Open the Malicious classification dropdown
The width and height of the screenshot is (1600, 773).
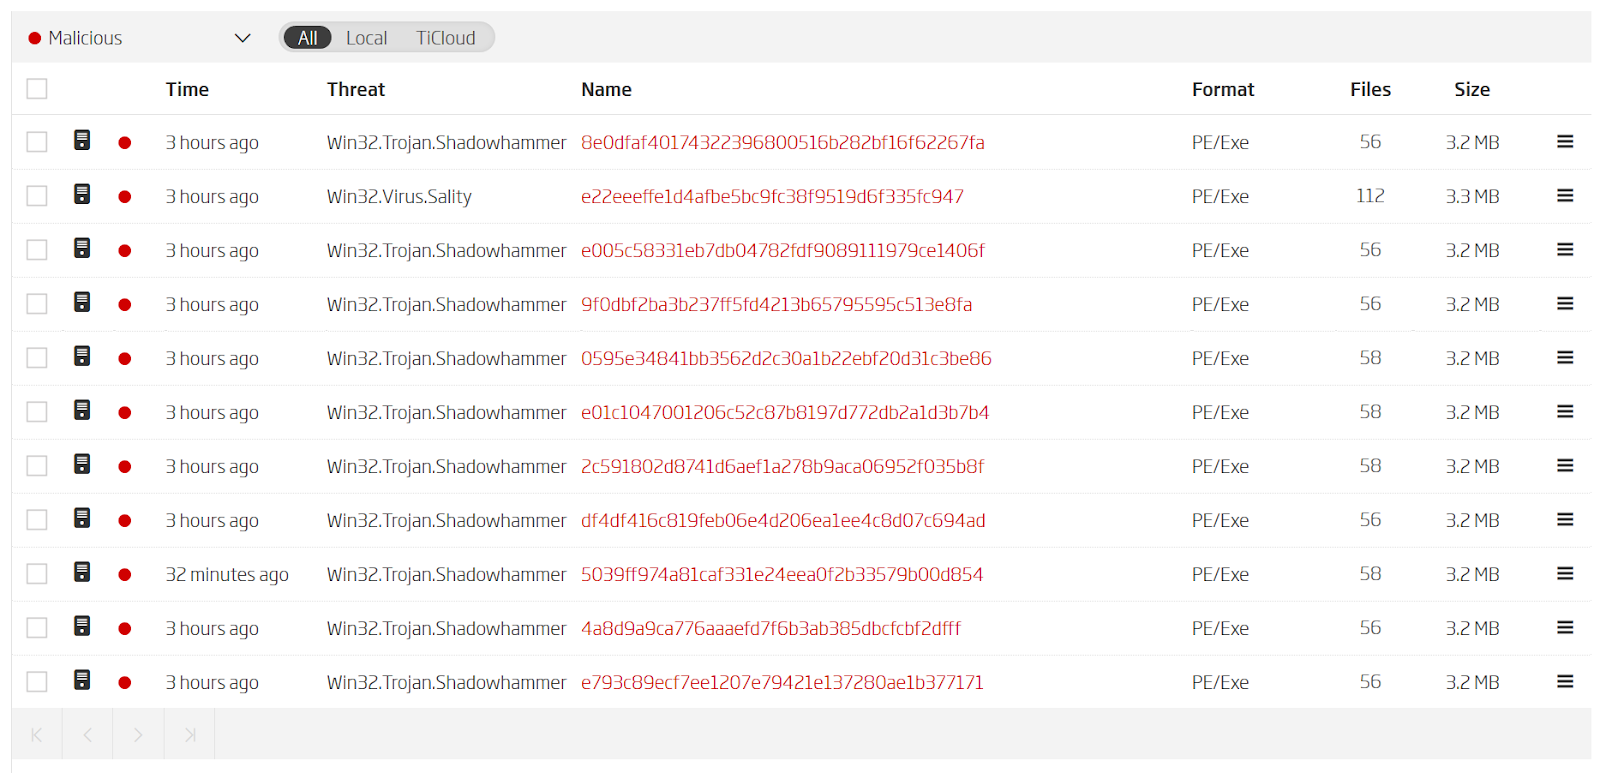139,38
